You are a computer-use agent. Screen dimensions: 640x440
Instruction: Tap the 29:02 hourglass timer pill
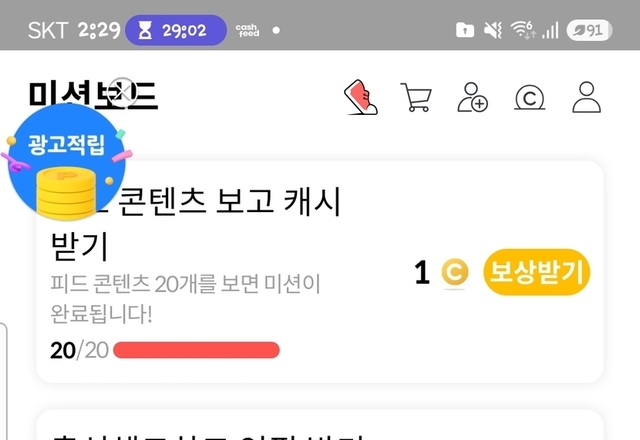tap(176, 30)
